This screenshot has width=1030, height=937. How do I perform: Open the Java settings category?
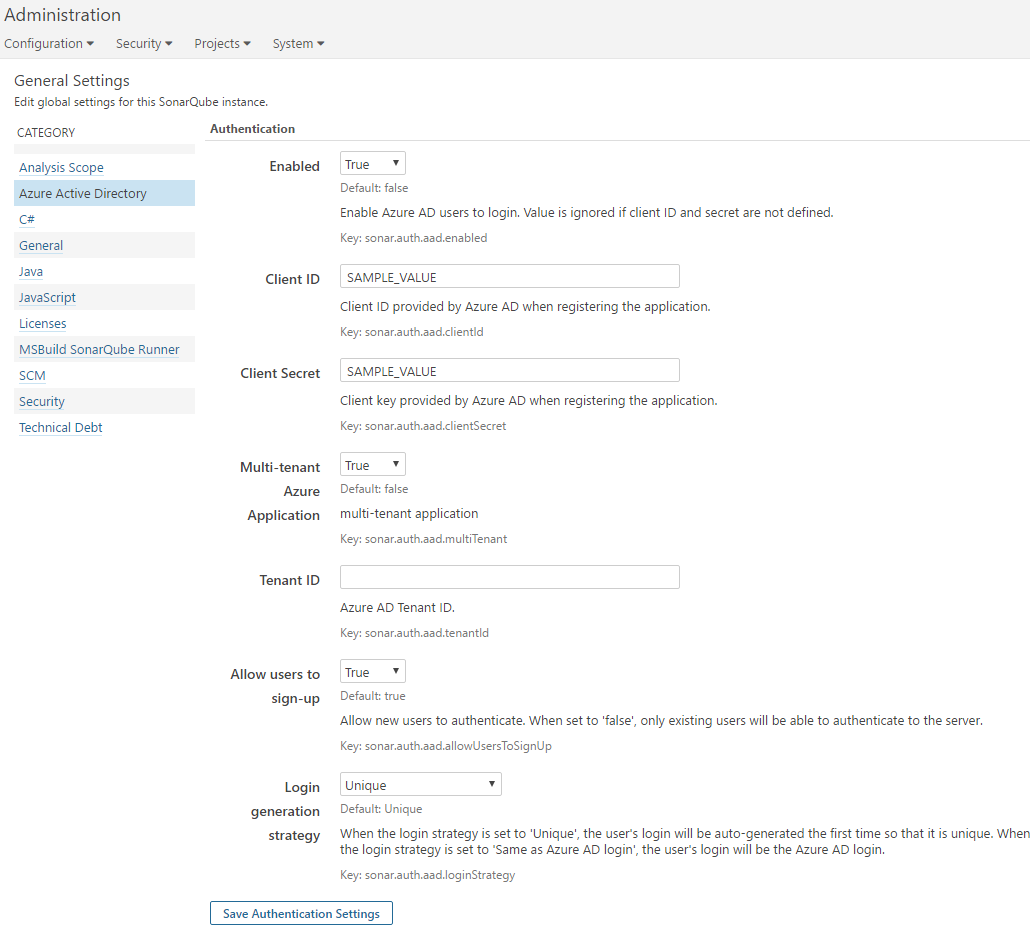(x=31, y=271)
